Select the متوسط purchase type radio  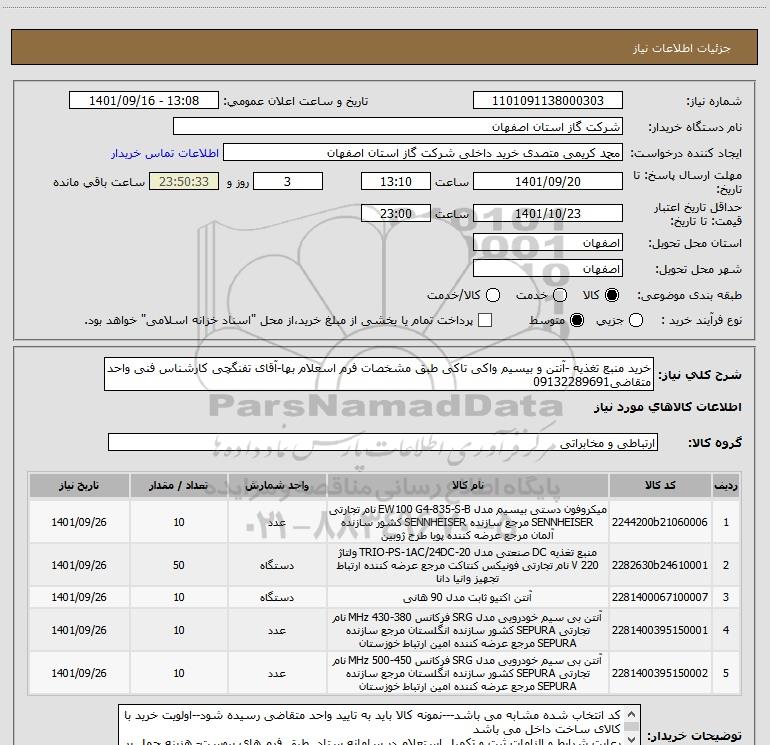tap(577, 320)
